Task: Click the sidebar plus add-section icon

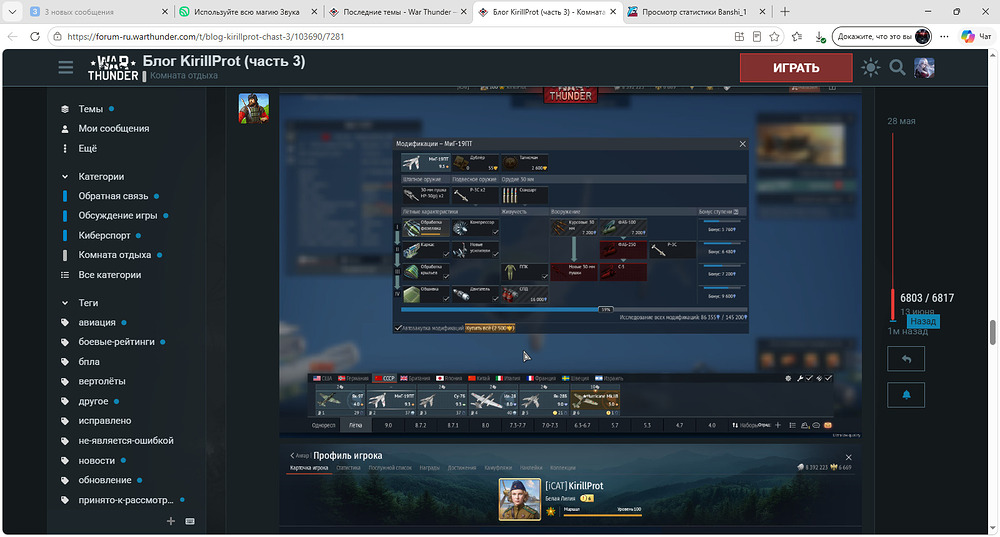Action: coord(170,521)
